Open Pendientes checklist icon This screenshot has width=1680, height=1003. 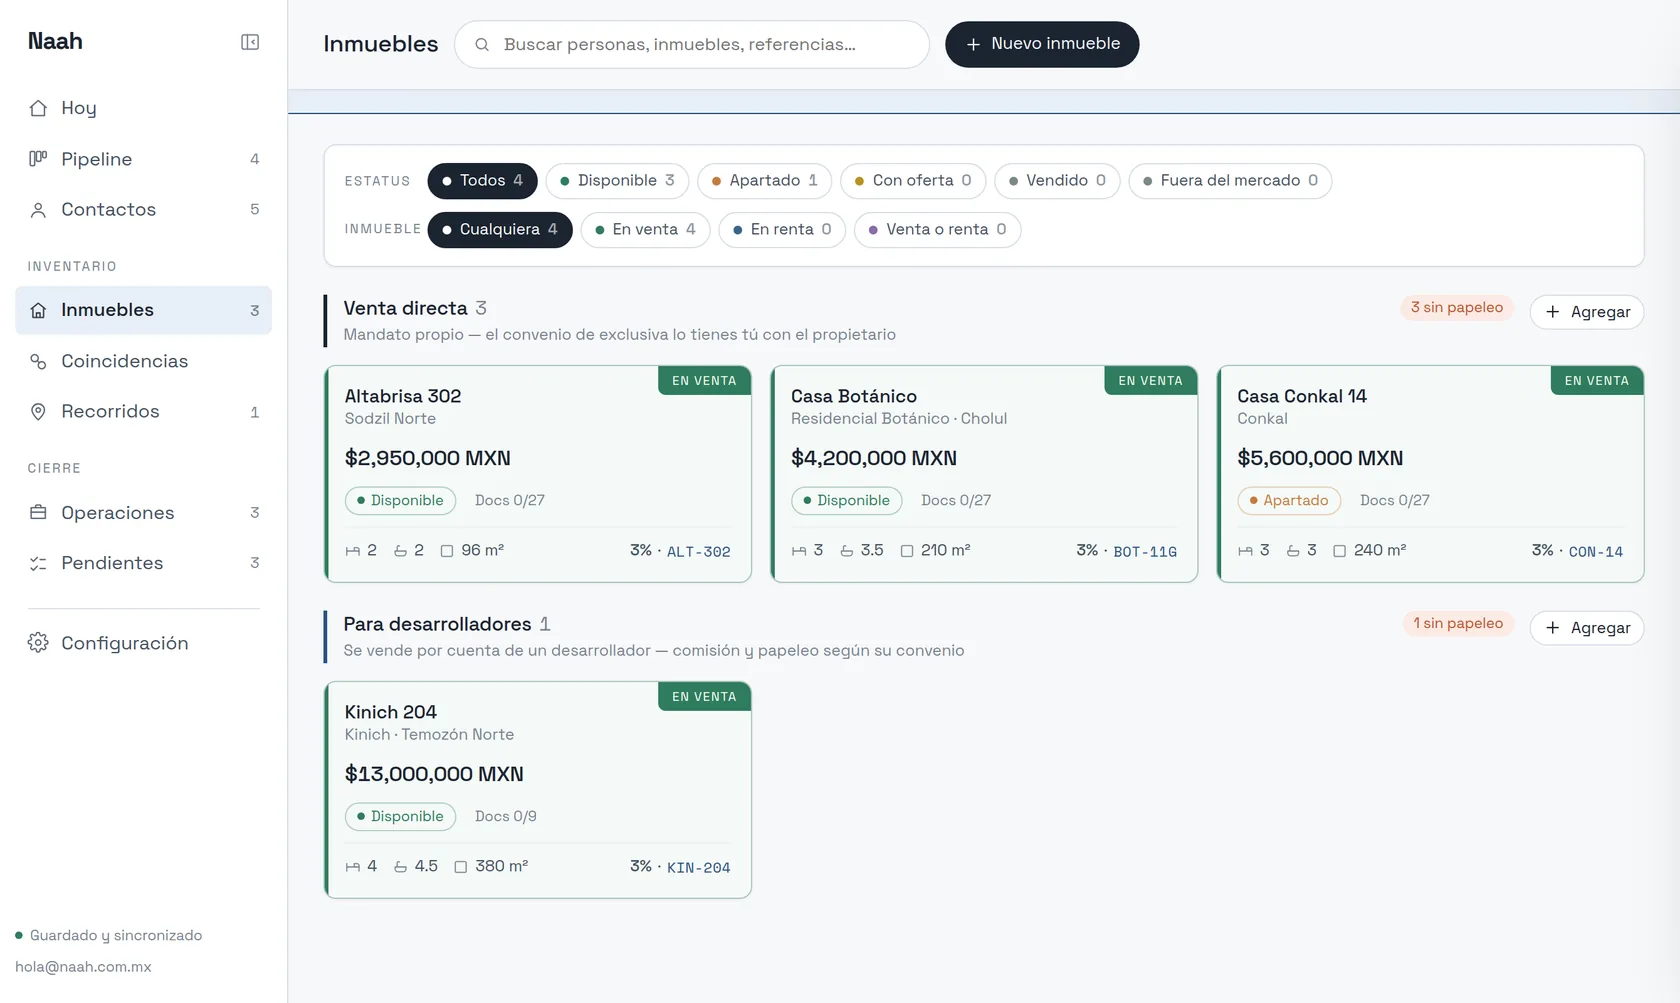pyautogui.click(x=38, y=564)
